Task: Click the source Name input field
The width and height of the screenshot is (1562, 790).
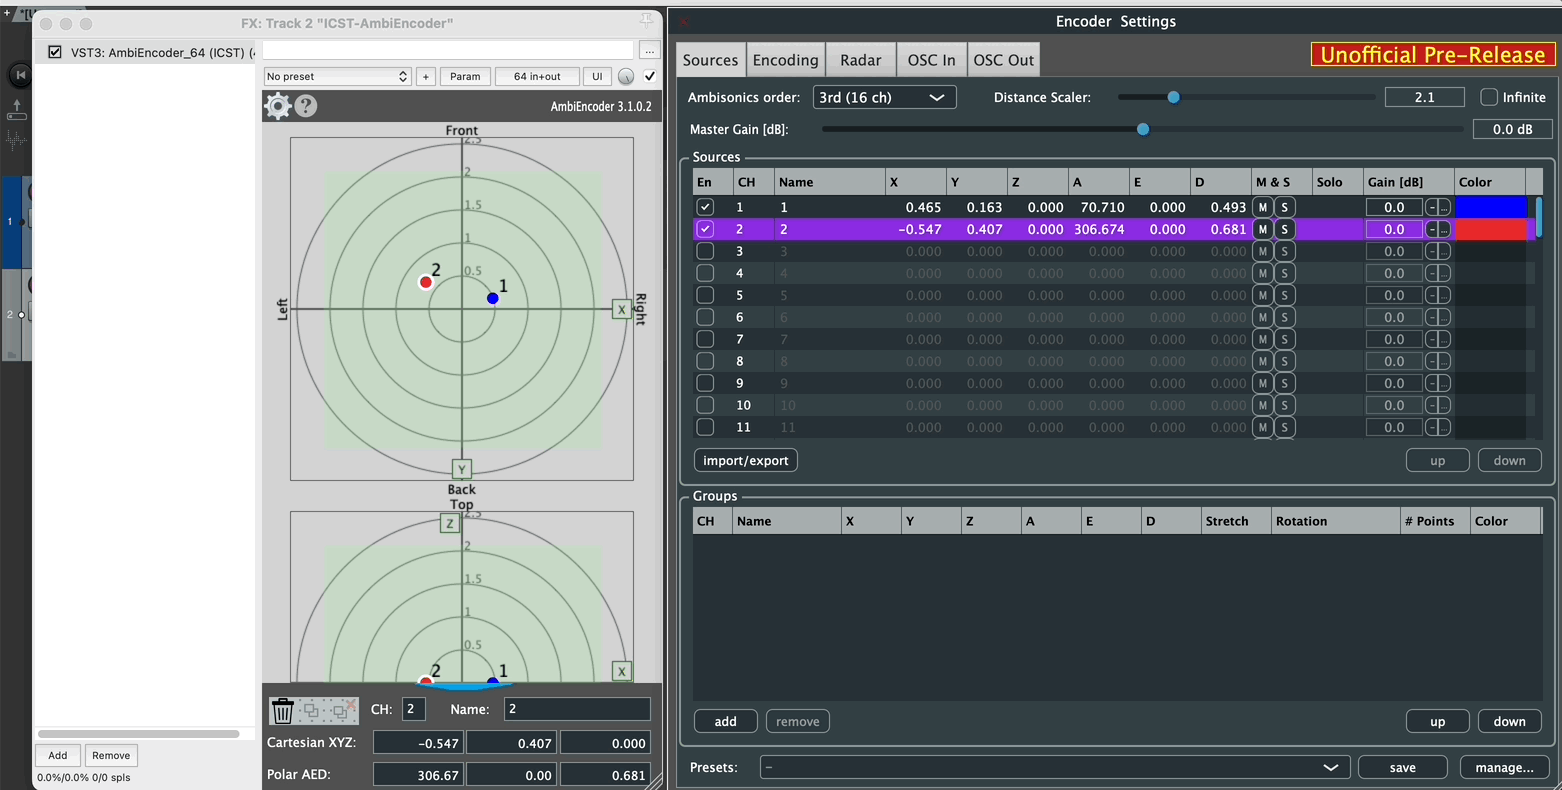Action: 577,709
